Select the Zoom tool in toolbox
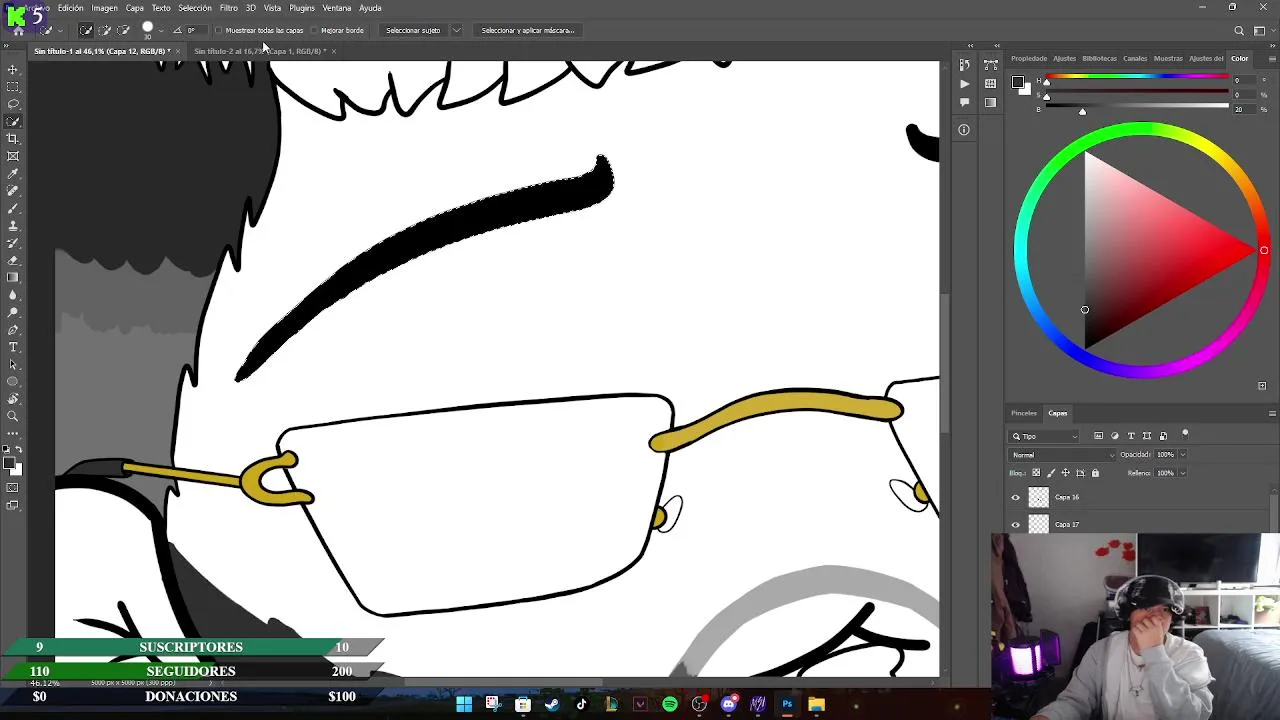This screenshot has height=720, width=1280. click(13, 416)
